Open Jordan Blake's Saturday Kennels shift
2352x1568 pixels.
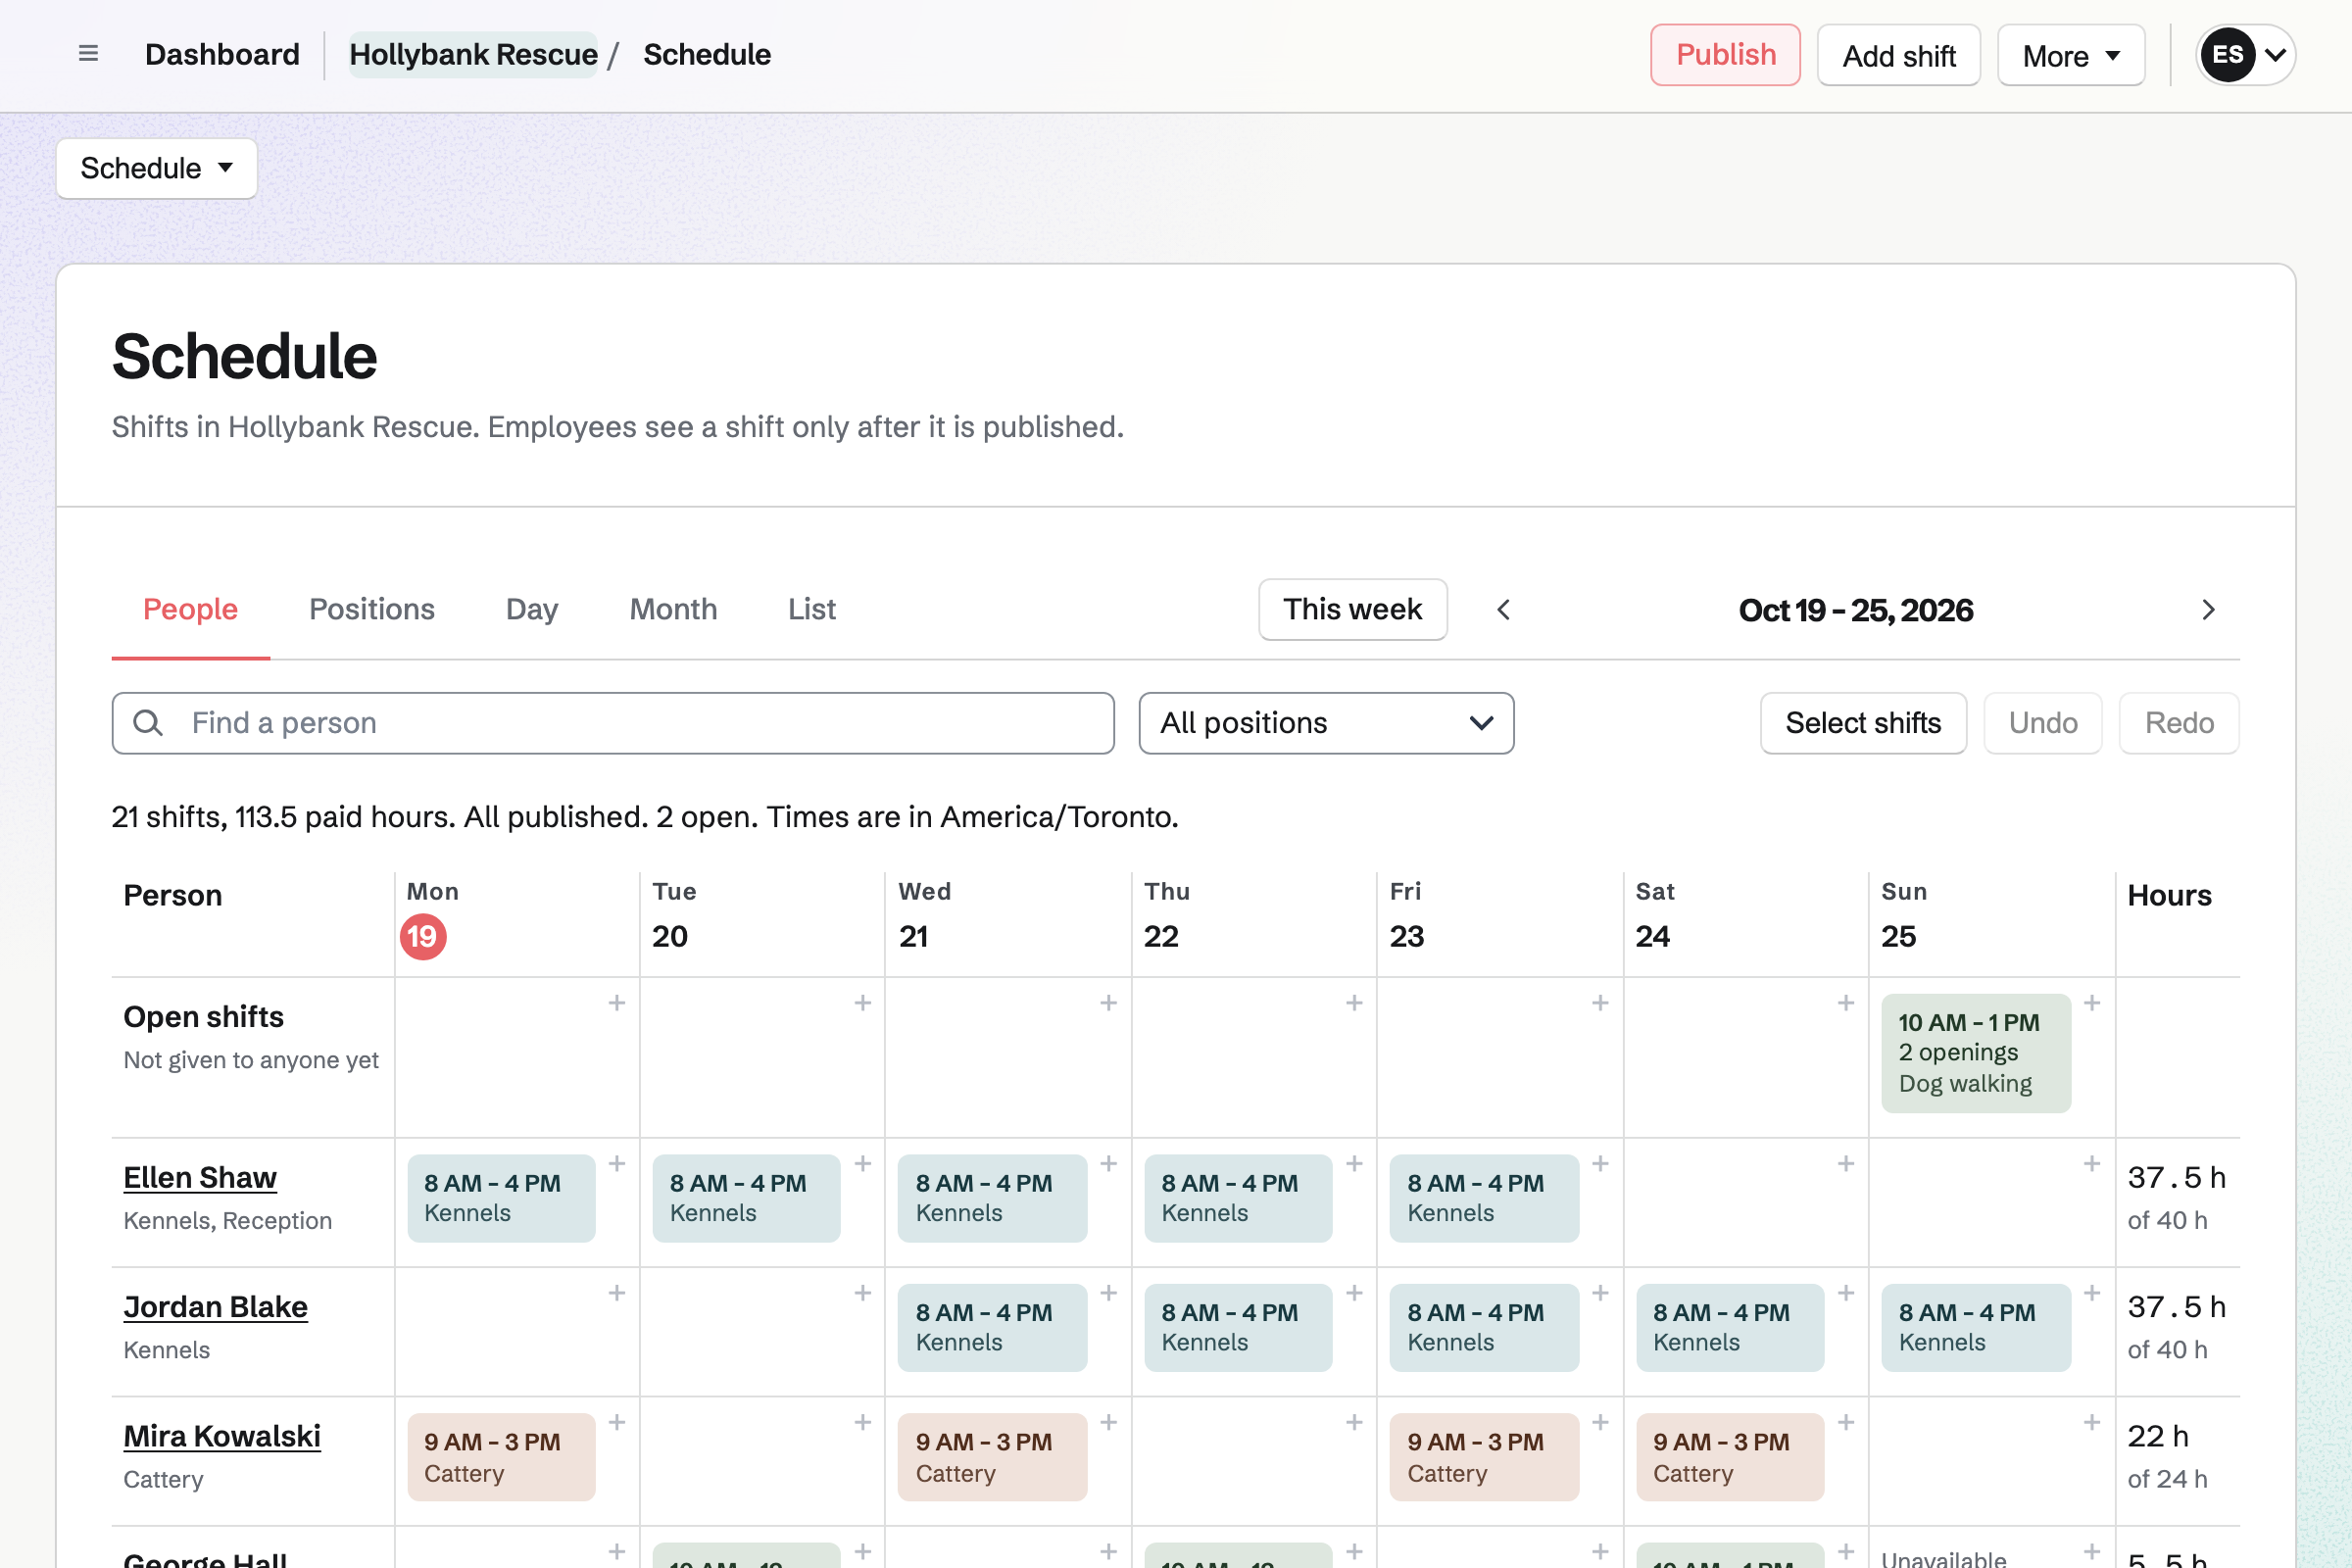1730,1328
